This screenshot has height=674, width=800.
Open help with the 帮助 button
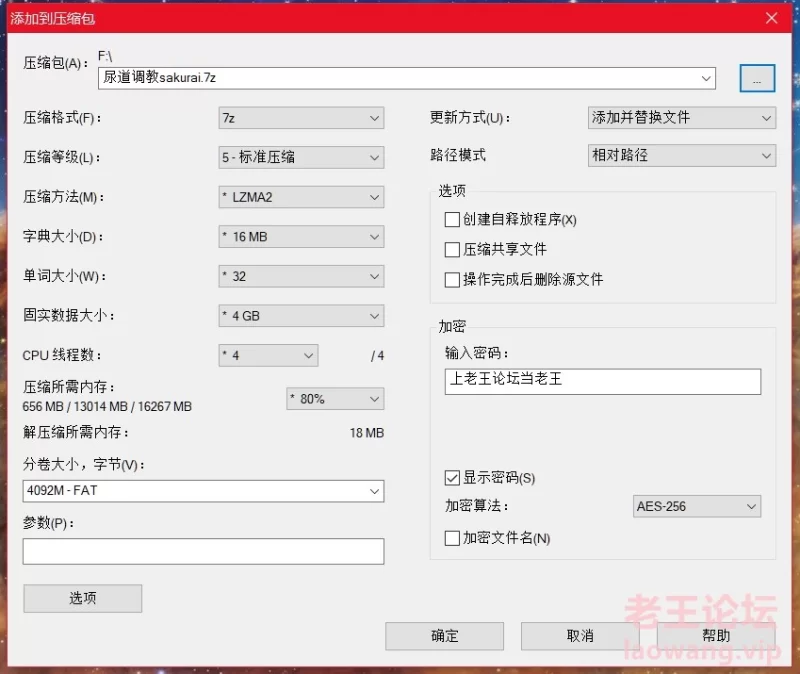point(716,636)
